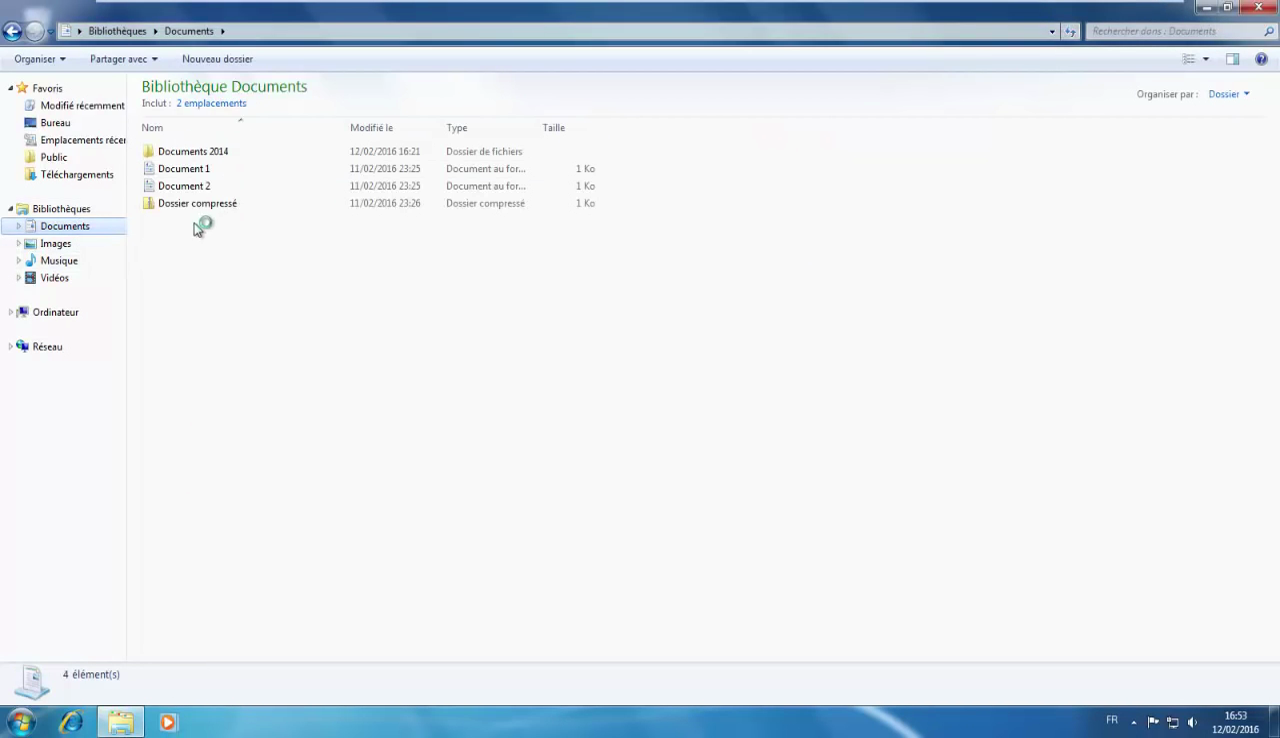Open Internet Explorer from the taskbar
1280x738 pixels.
[71, 722]
